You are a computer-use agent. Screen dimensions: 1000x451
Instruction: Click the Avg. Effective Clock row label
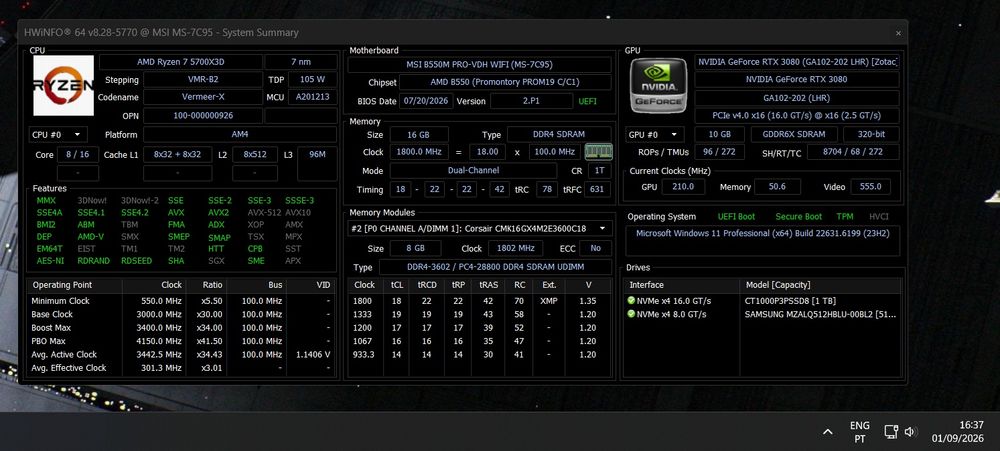click(69, 368)
